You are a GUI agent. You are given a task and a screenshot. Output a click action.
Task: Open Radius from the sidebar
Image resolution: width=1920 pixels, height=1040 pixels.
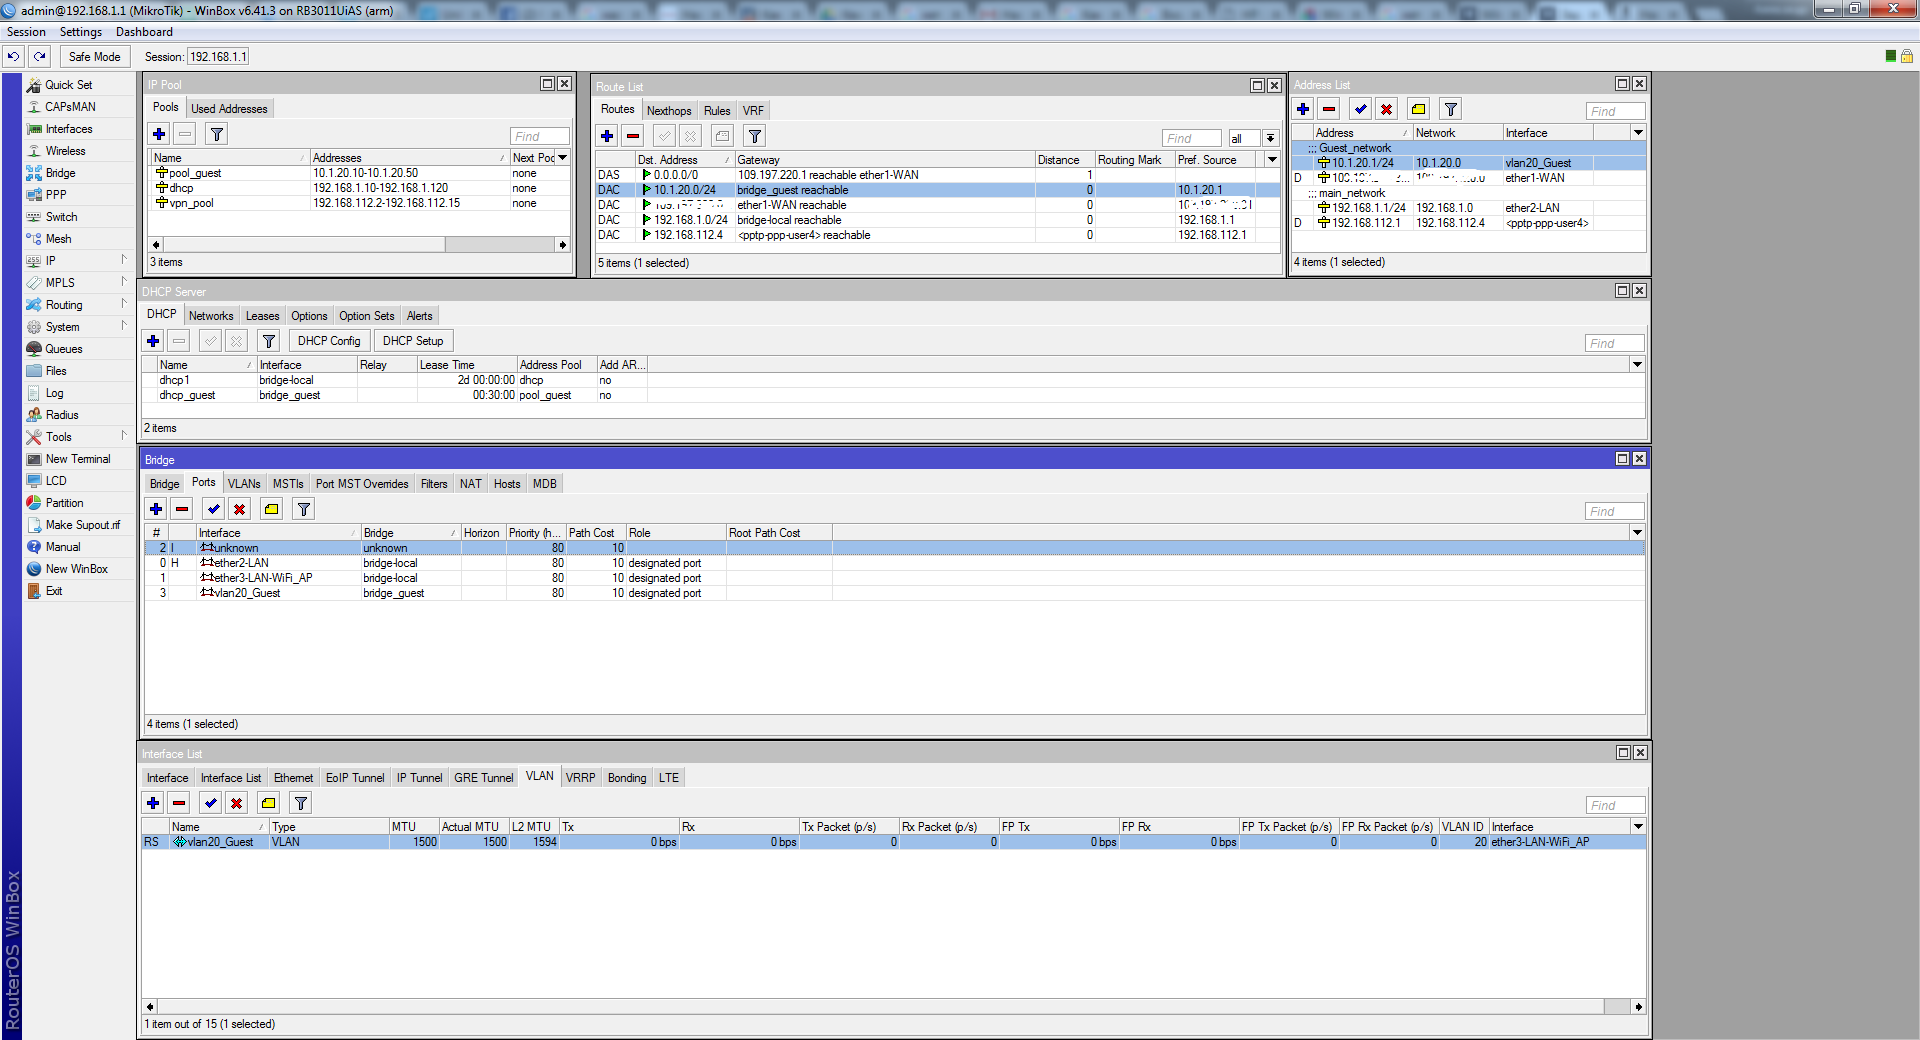coord(62,415)
